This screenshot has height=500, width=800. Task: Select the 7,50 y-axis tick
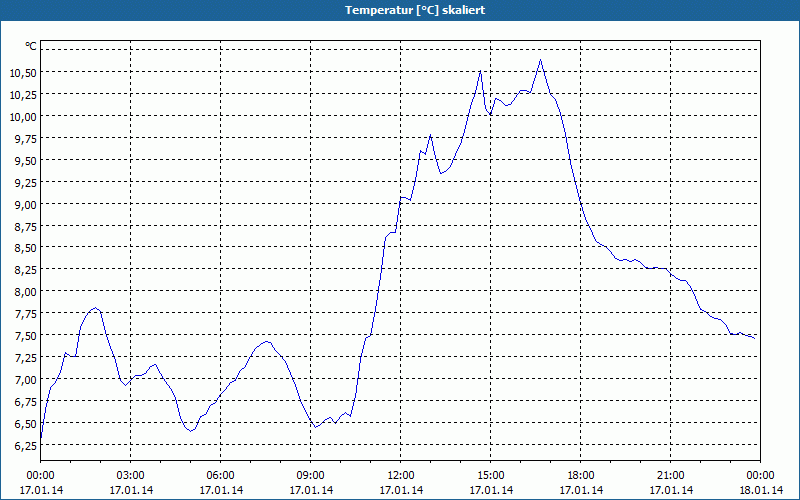[25, 336]
